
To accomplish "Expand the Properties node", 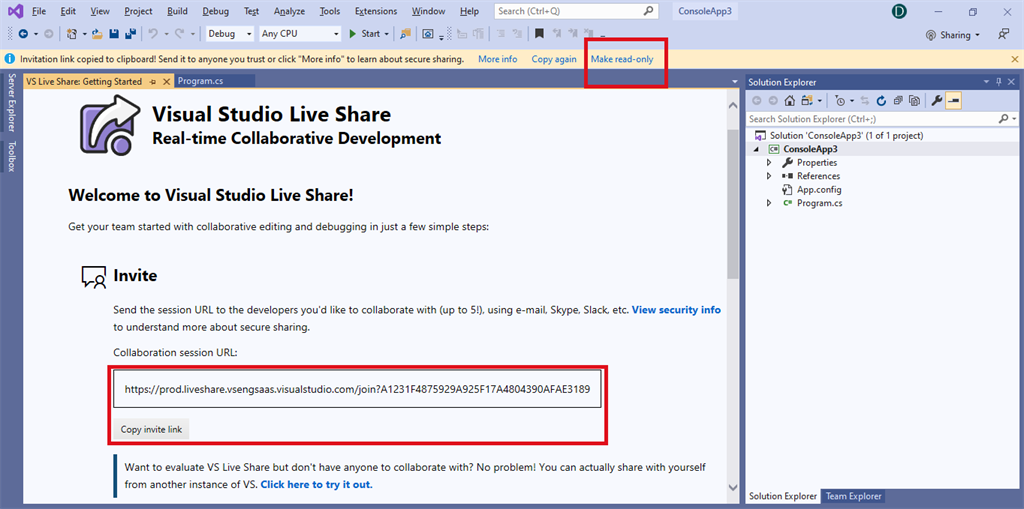I will [769, 163].
